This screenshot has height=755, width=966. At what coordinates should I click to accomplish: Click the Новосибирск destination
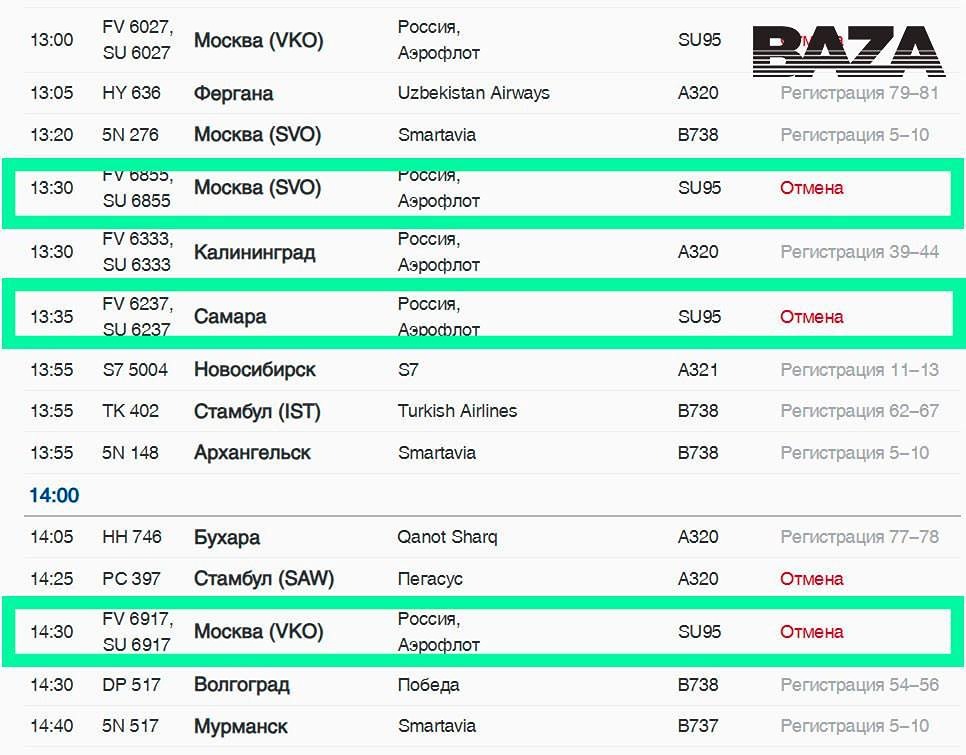point(254,370)
